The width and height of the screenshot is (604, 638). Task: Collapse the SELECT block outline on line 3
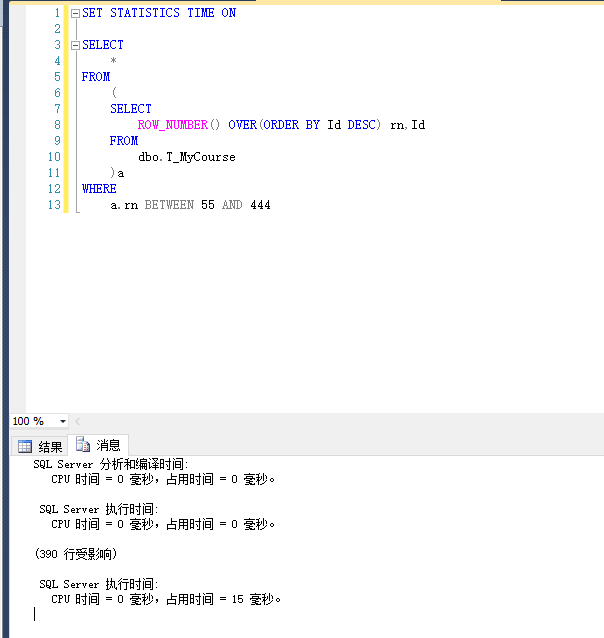[x=75, y=45]
